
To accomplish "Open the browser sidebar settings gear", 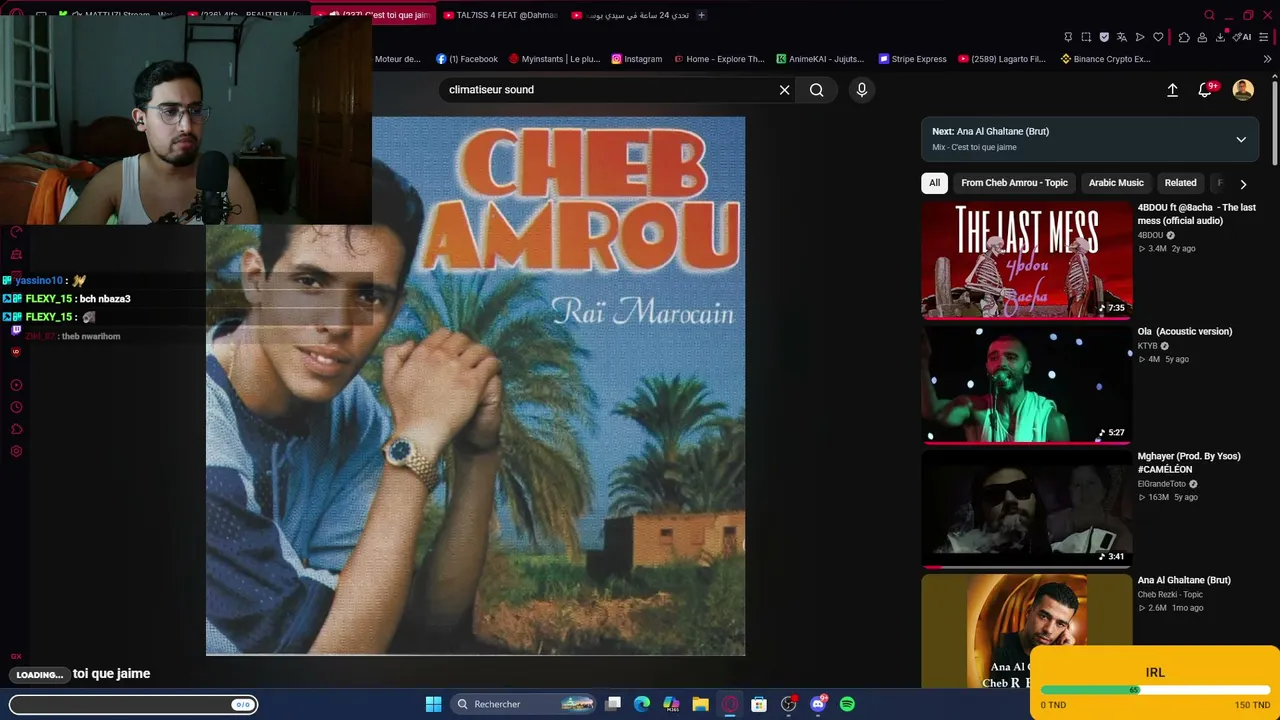I will pos(16,451).
